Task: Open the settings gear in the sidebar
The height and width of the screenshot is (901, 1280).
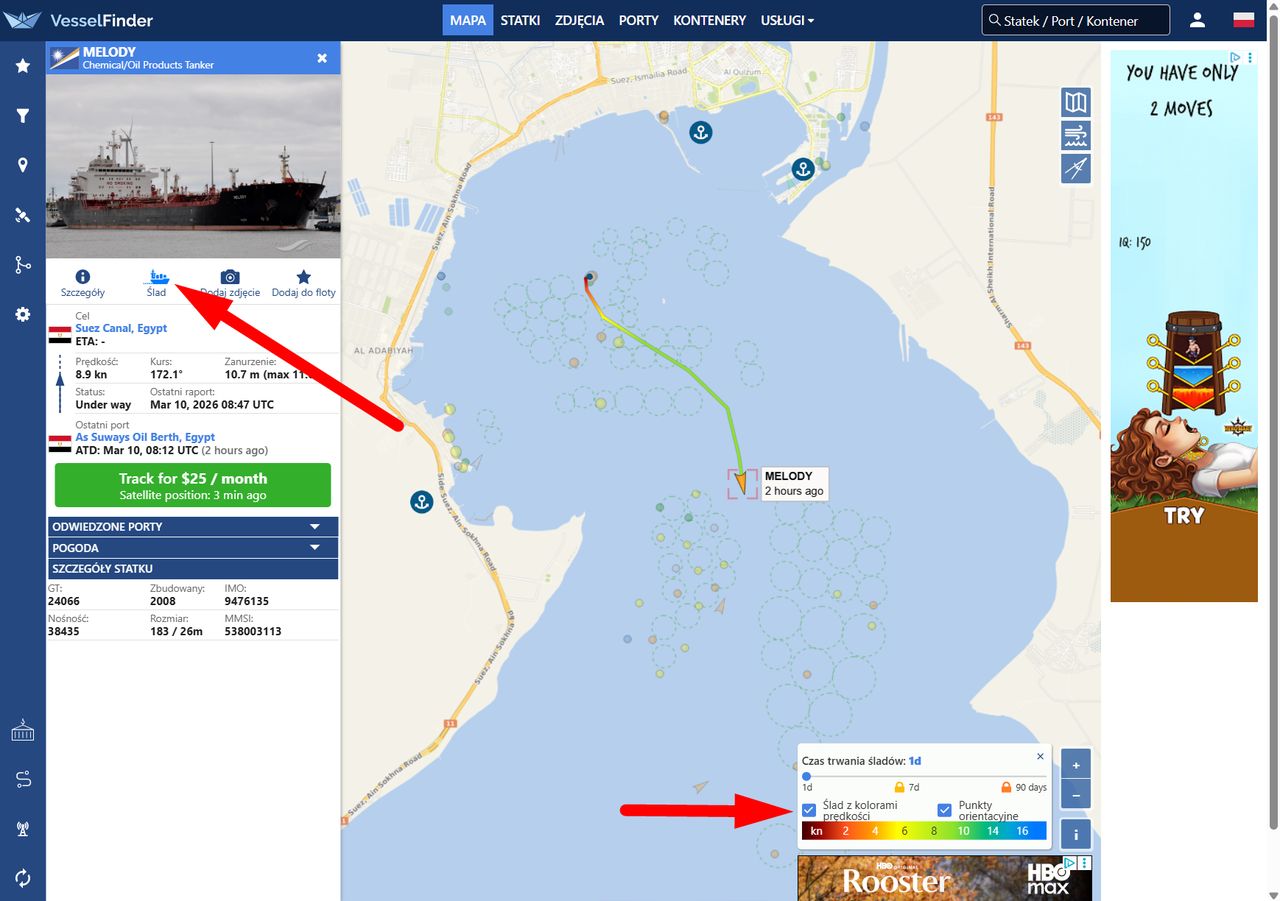Action: click(23, 314)
